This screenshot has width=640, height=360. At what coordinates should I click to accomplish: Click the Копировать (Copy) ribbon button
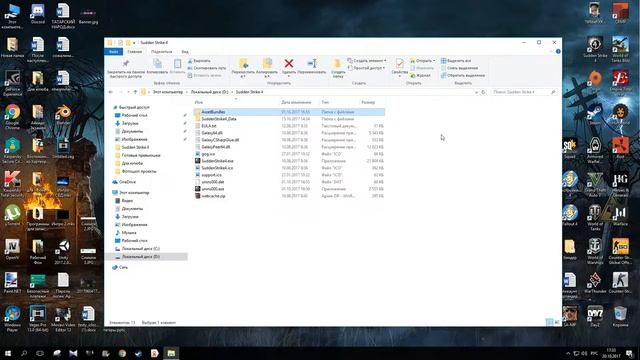pyautogui.click(x=157, y=66)
